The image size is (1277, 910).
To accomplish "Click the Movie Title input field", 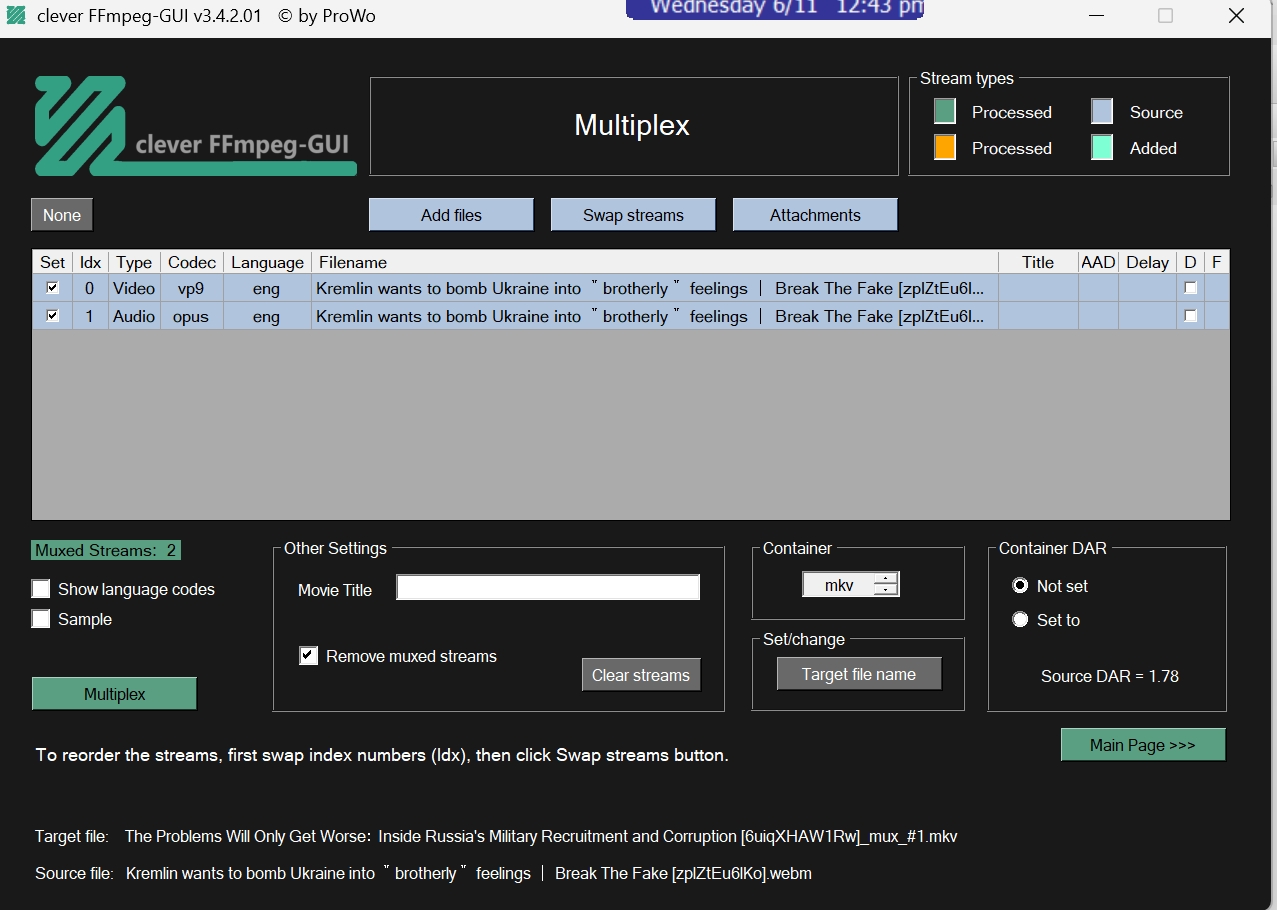I will pyautogui.click(x=548, y=588).
